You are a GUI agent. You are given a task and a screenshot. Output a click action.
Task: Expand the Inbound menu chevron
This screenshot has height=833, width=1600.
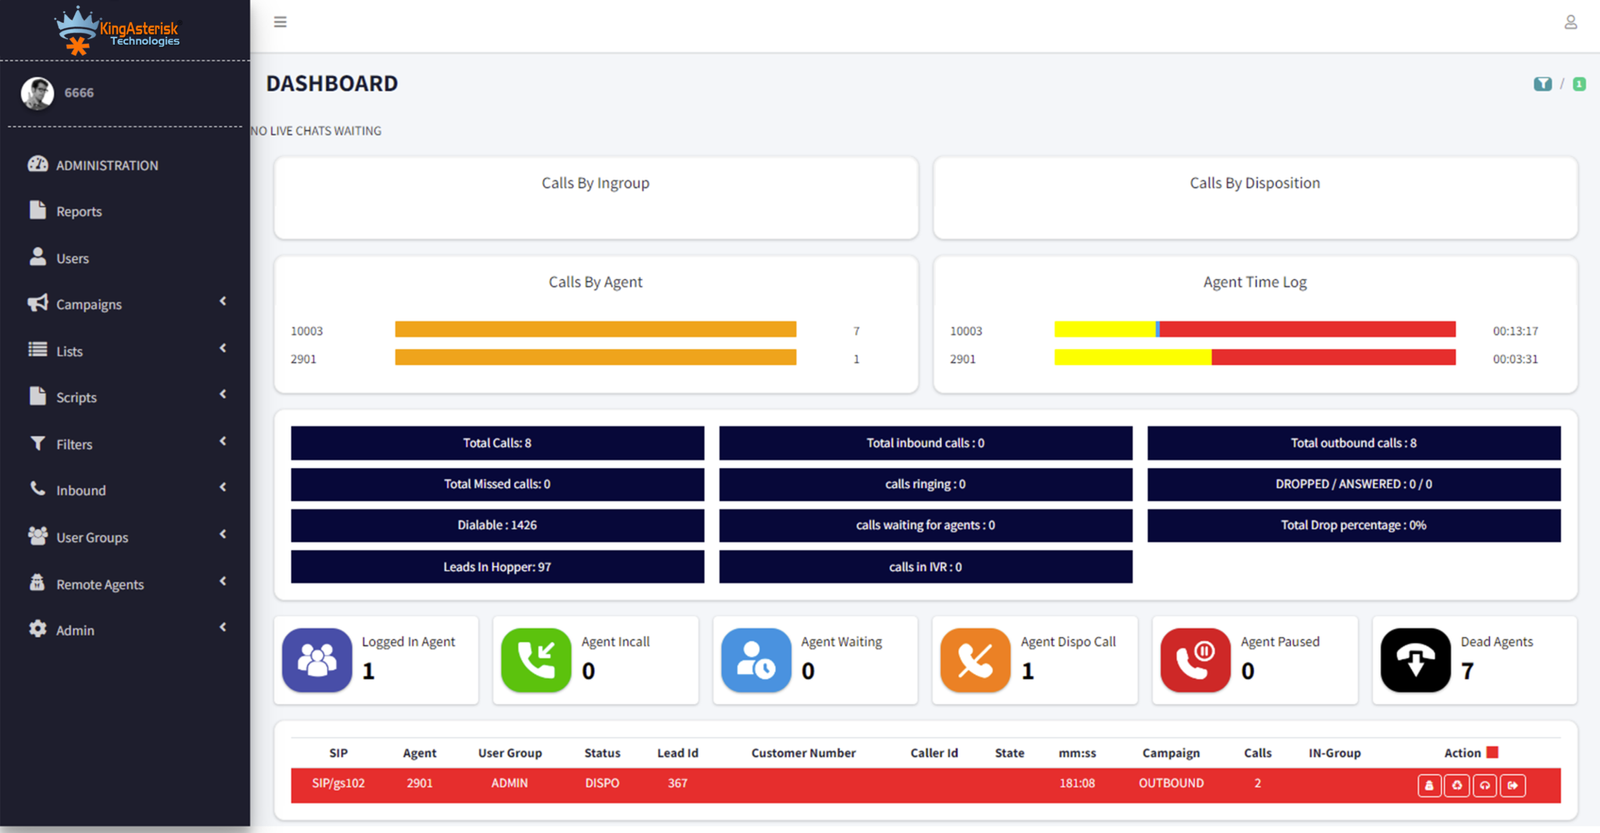point(223,488)
